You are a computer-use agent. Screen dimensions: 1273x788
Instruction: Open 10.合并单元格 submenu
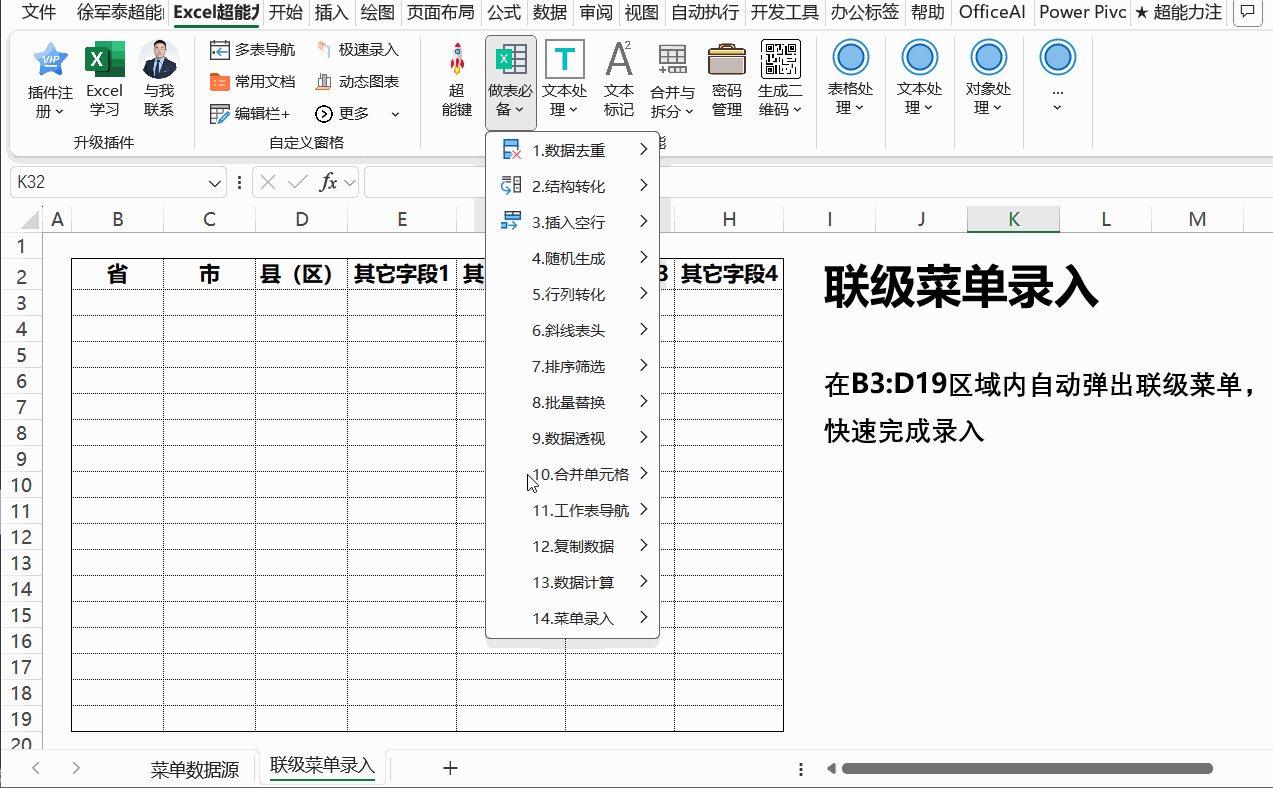(572, 474)
